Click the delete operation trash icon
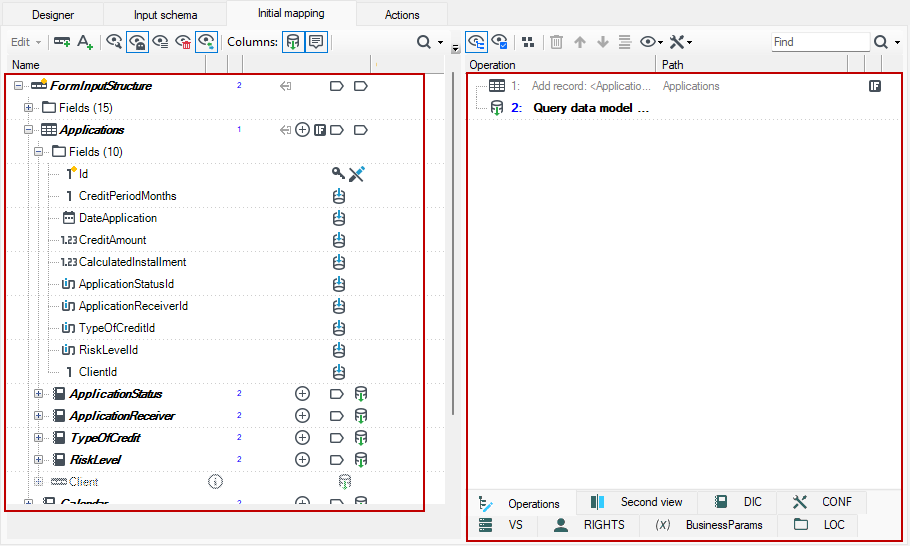The height and width of the screenshot is (546, 910). pos(556,42)
